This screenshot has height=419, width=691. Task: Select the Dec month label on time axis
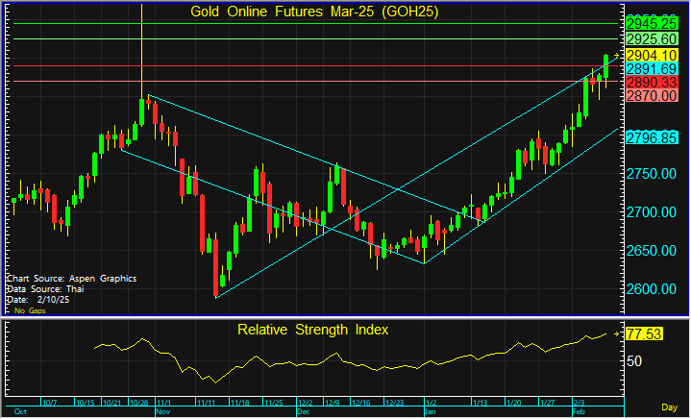tap(303, 410)
